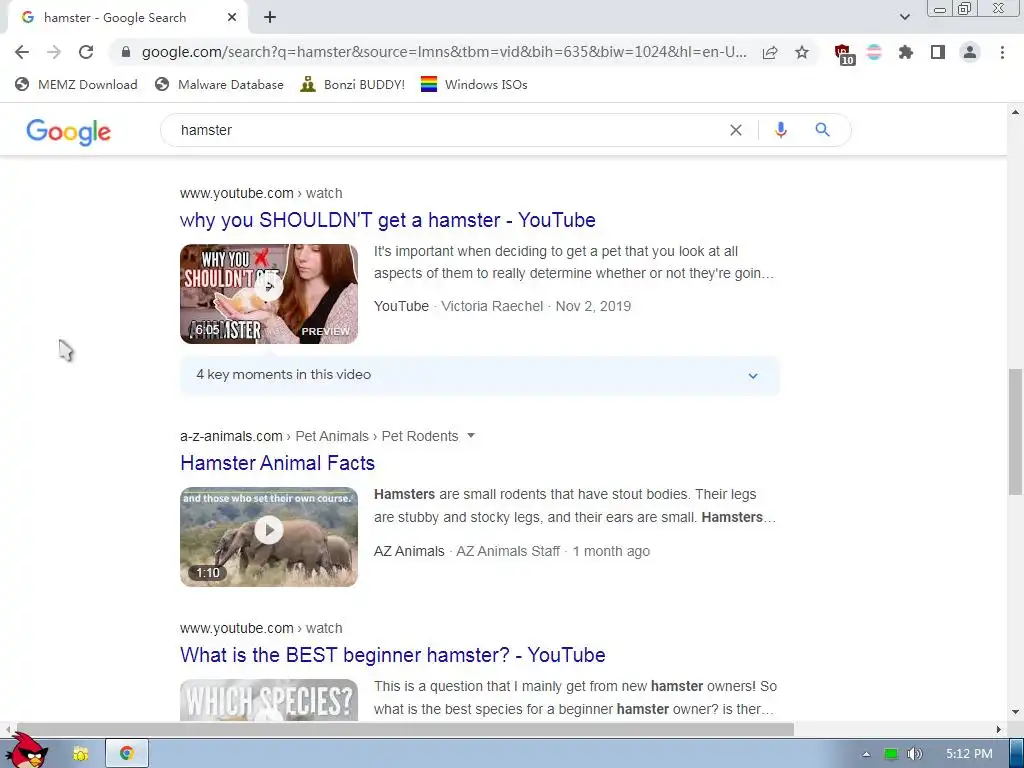Click the address bar URL

pos(444,52)
